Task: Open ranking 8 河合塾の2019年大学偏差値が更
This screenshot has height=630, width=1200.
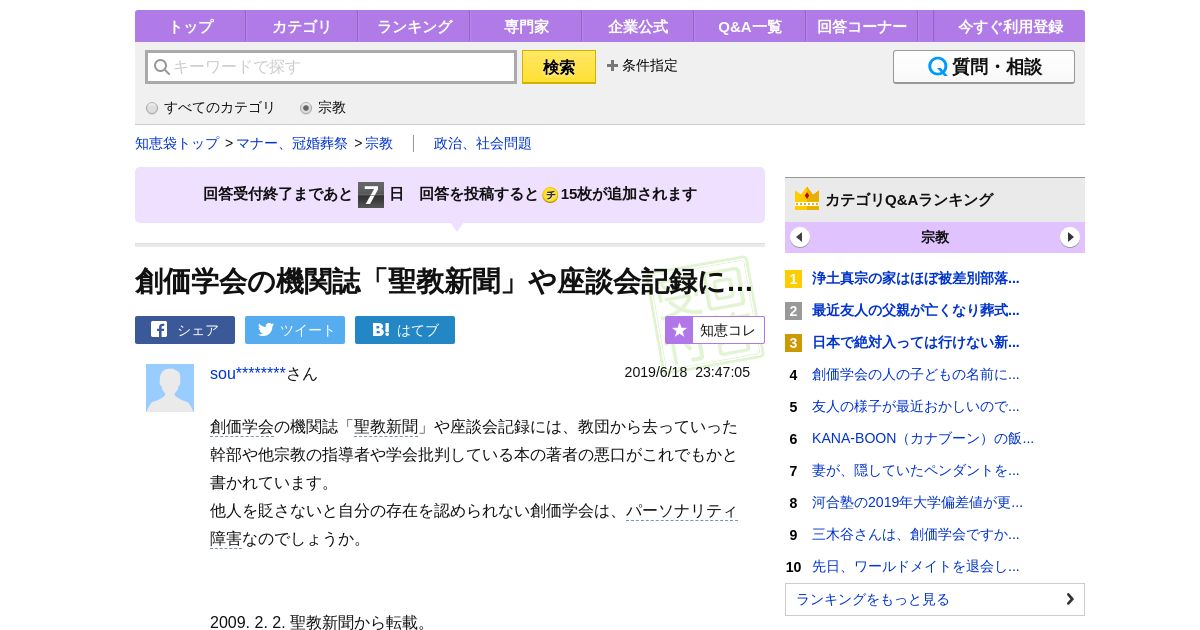Action: (x=918, y=502)
